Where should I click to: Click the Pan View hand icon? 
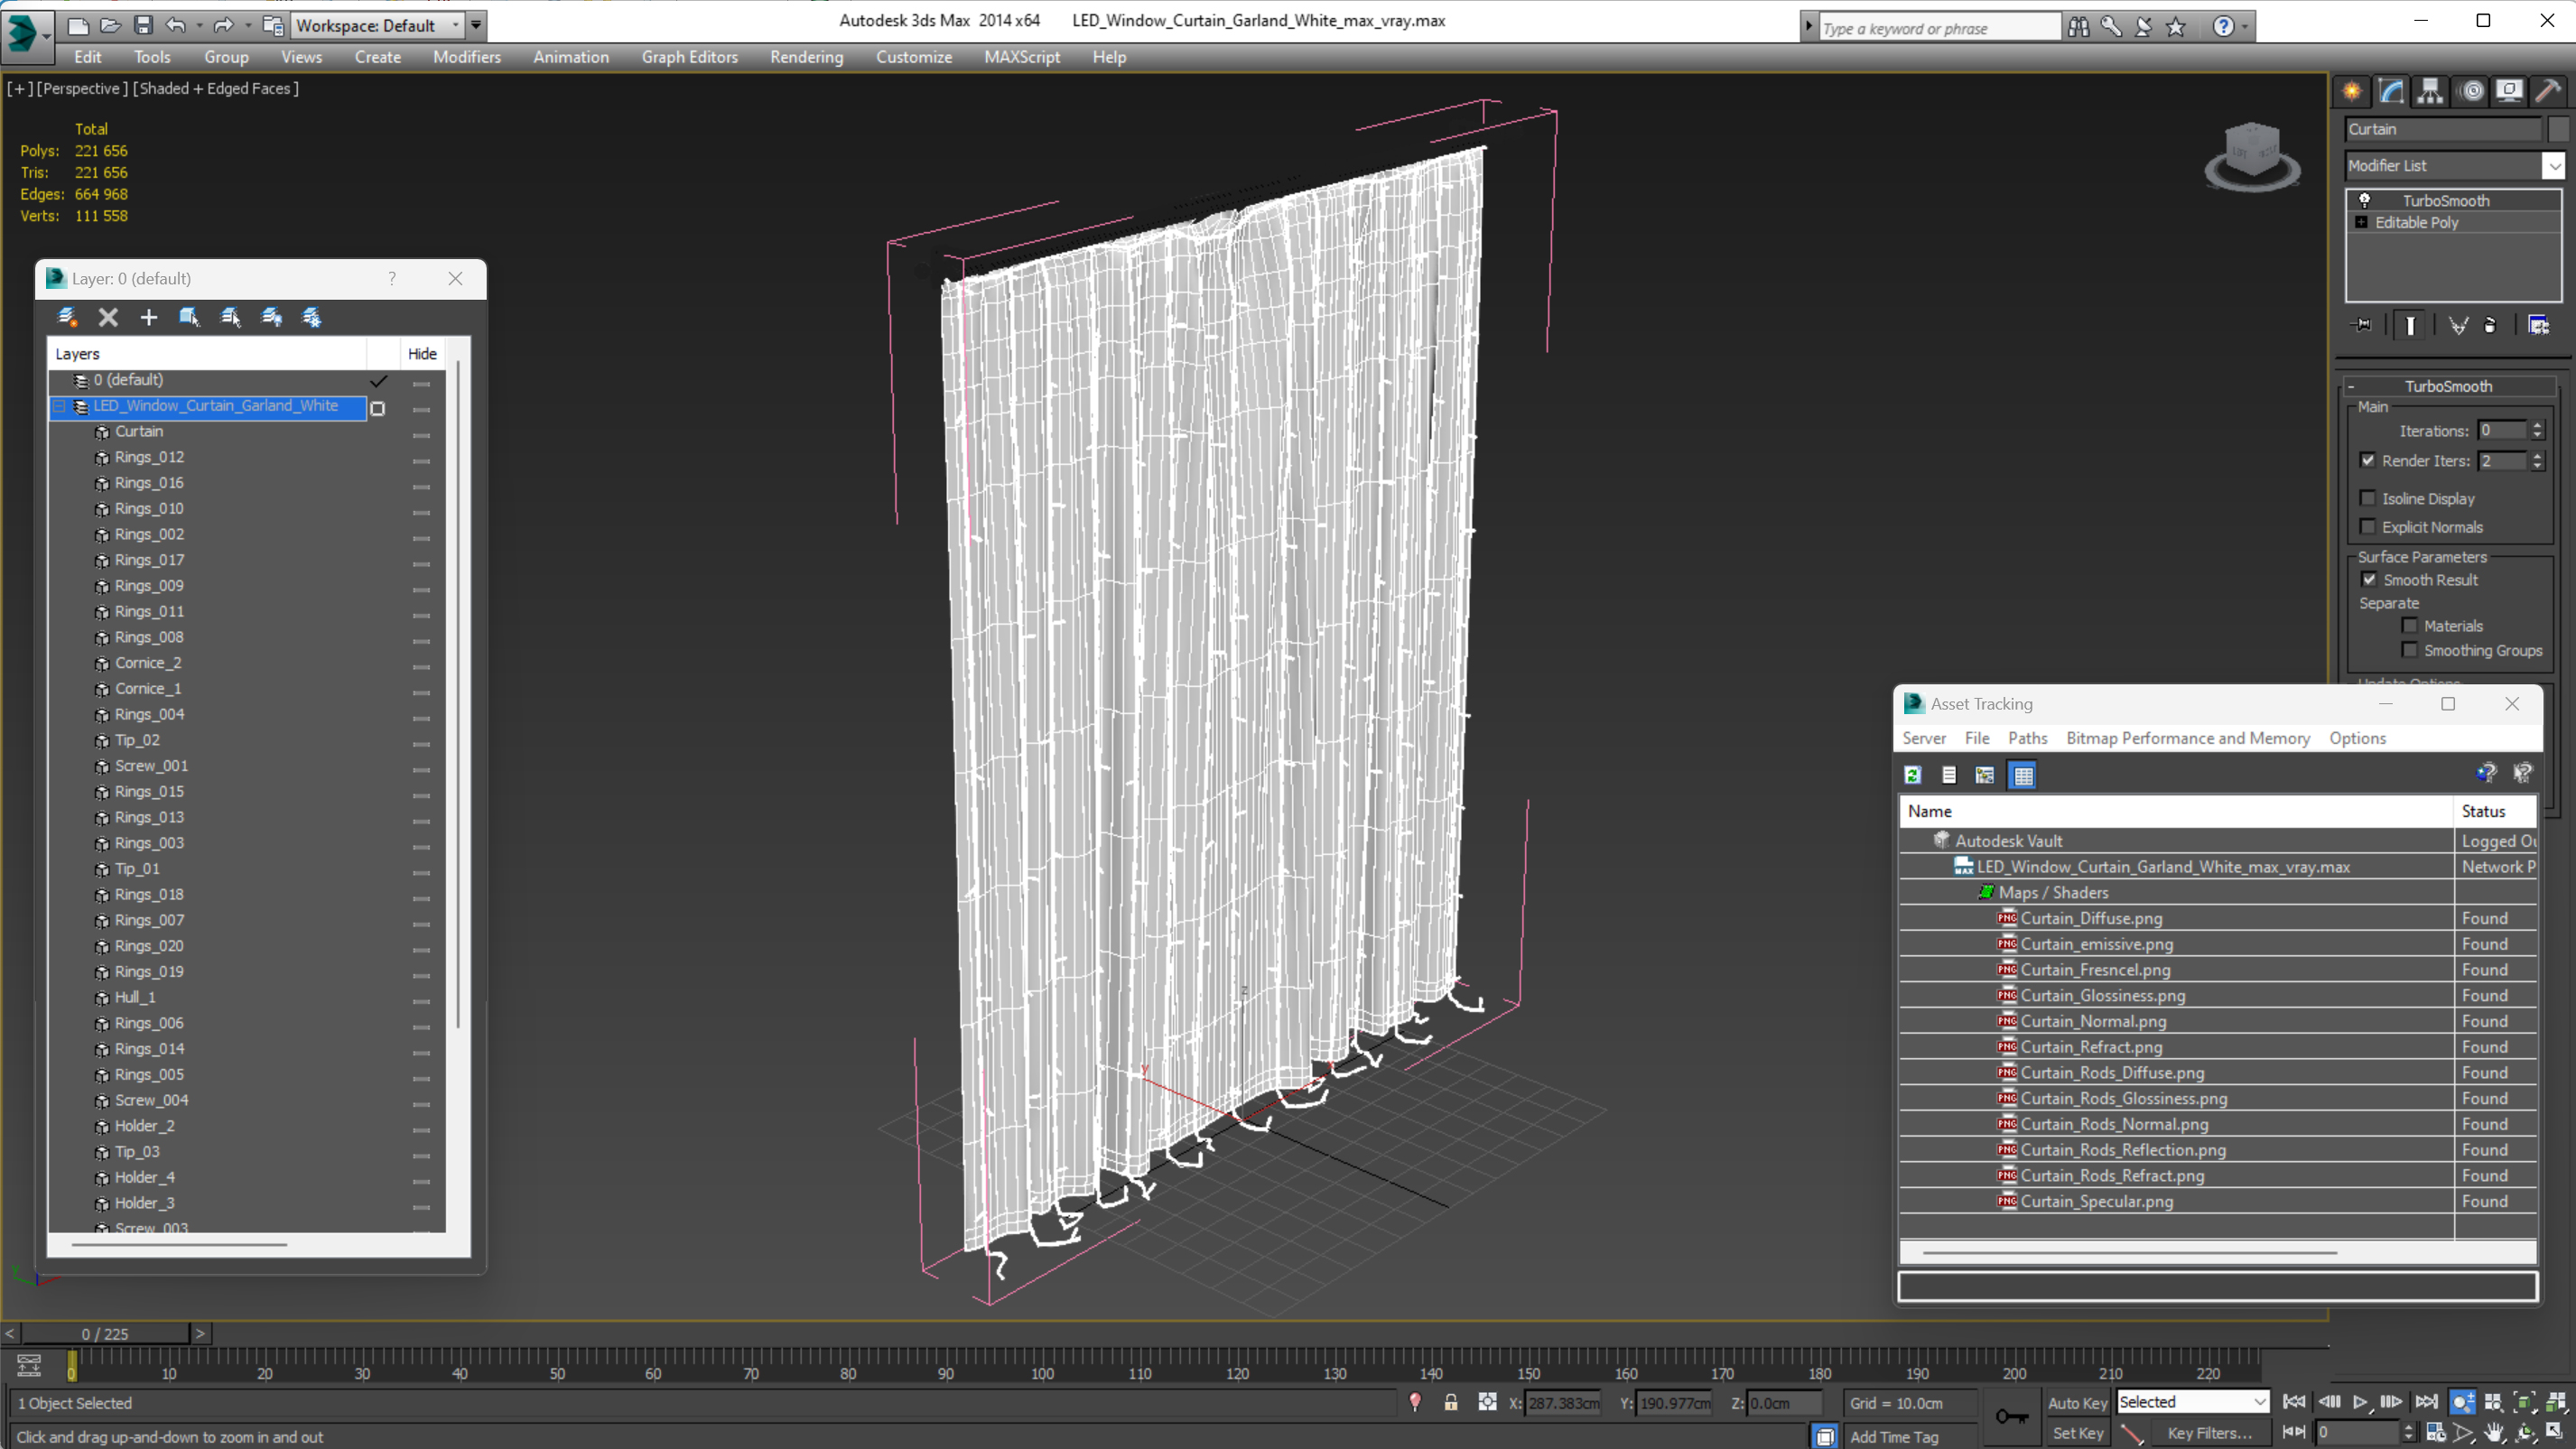2494,1433
